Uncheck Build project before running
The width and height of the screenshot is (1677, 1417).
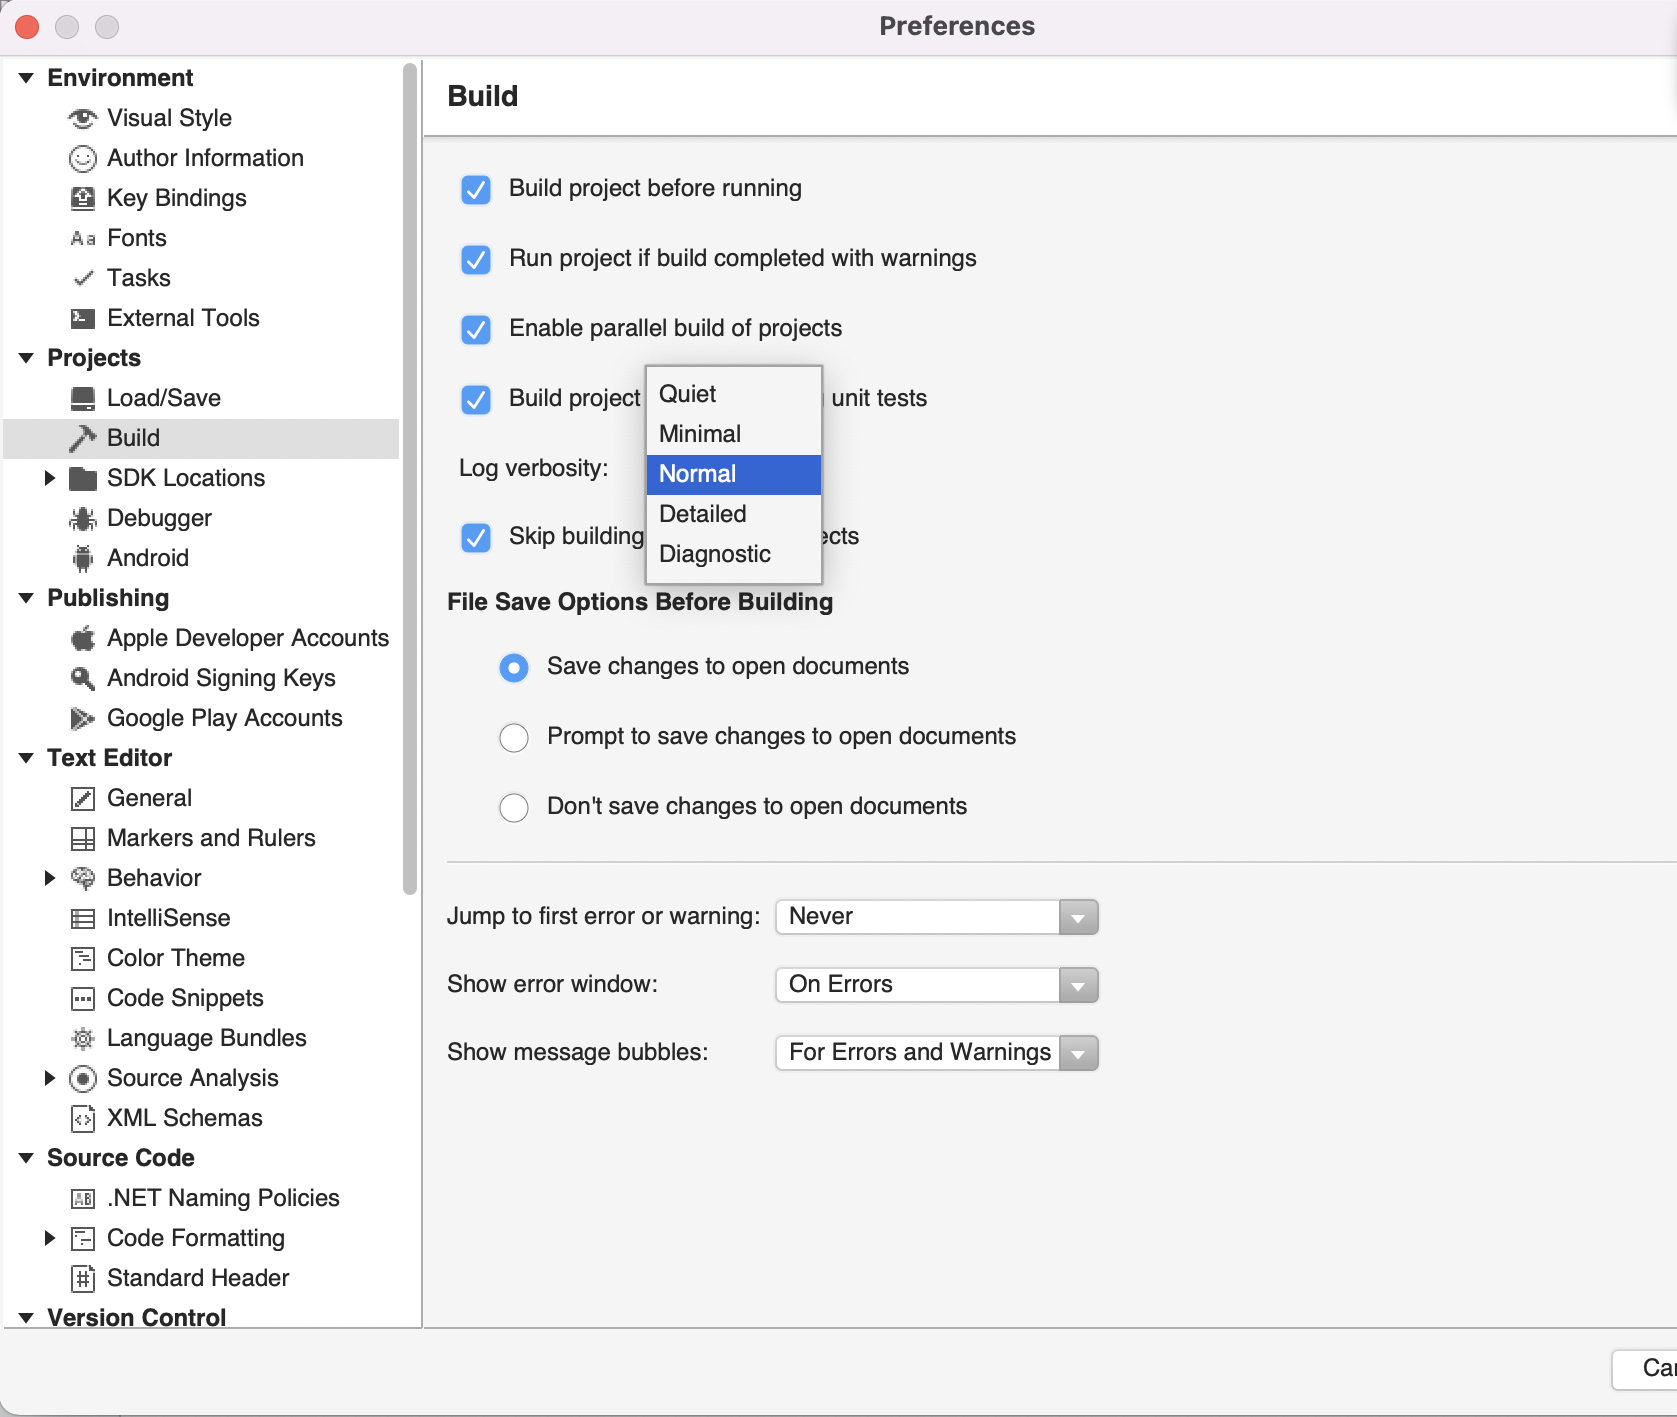(x=476, y=189)
